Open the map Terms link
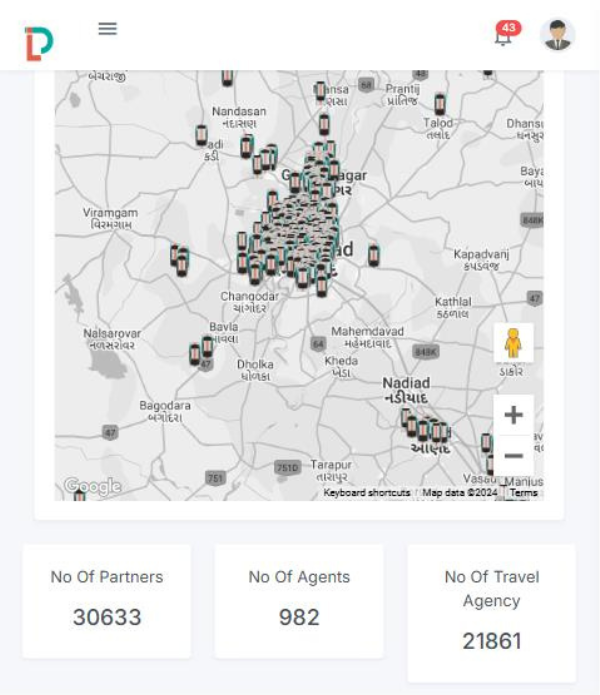600x695 pixels. pos(523,493)
